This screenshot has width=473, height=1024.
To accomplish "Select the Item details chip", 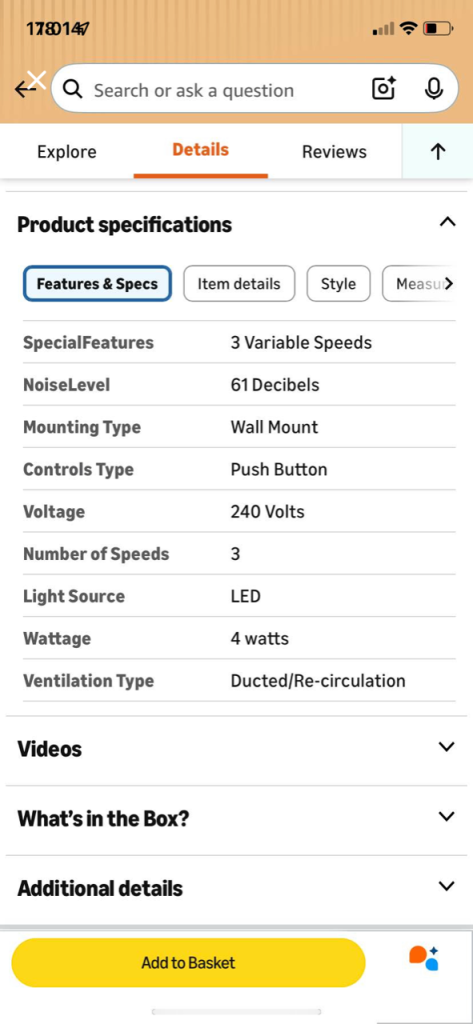I will coord(239,283).
